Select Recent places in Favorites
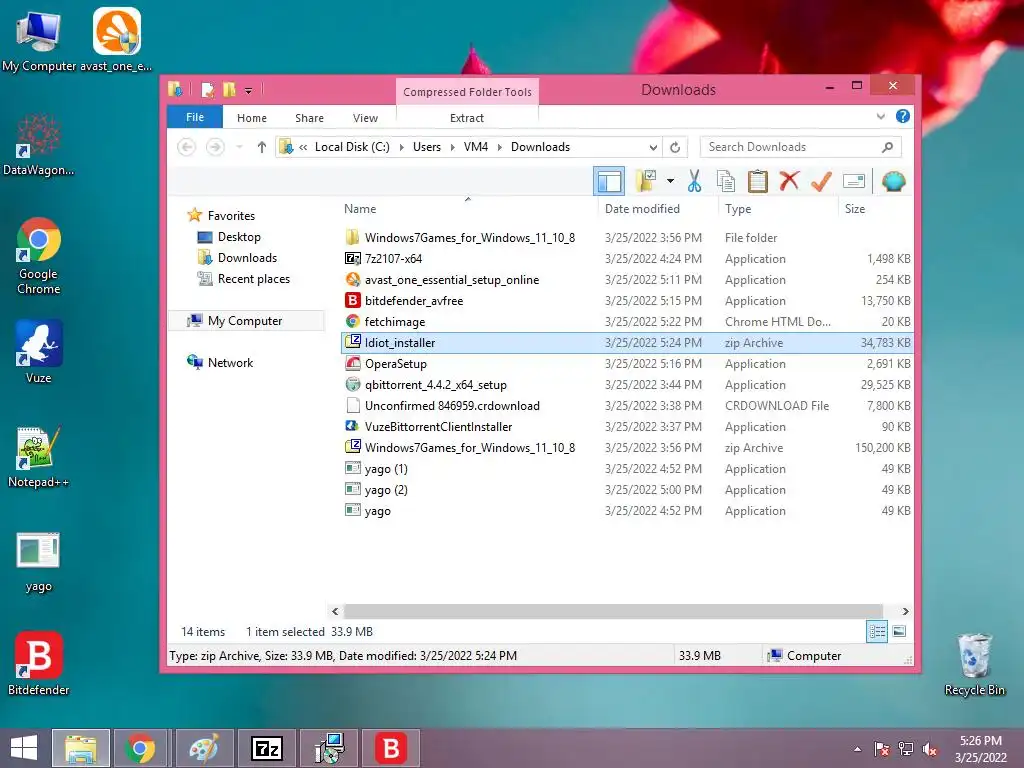The width and height of the screenshot is (1024, 768). coord(253,279)
